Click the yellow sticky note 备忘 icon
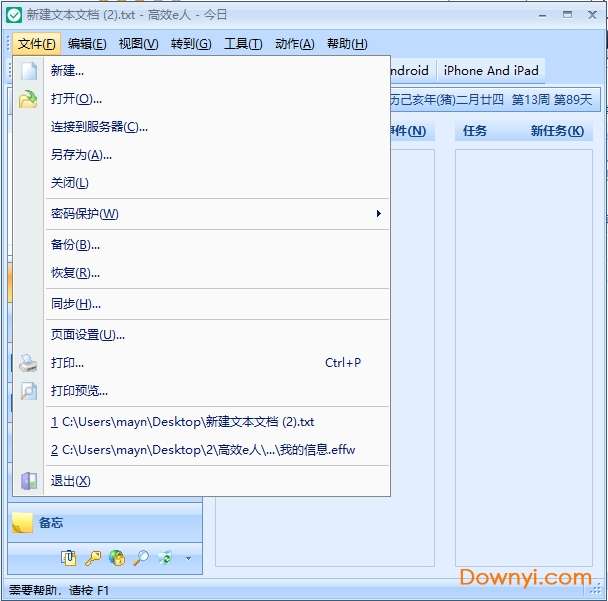Viewport: 608px width, 601px height. (x=22, y=523)
